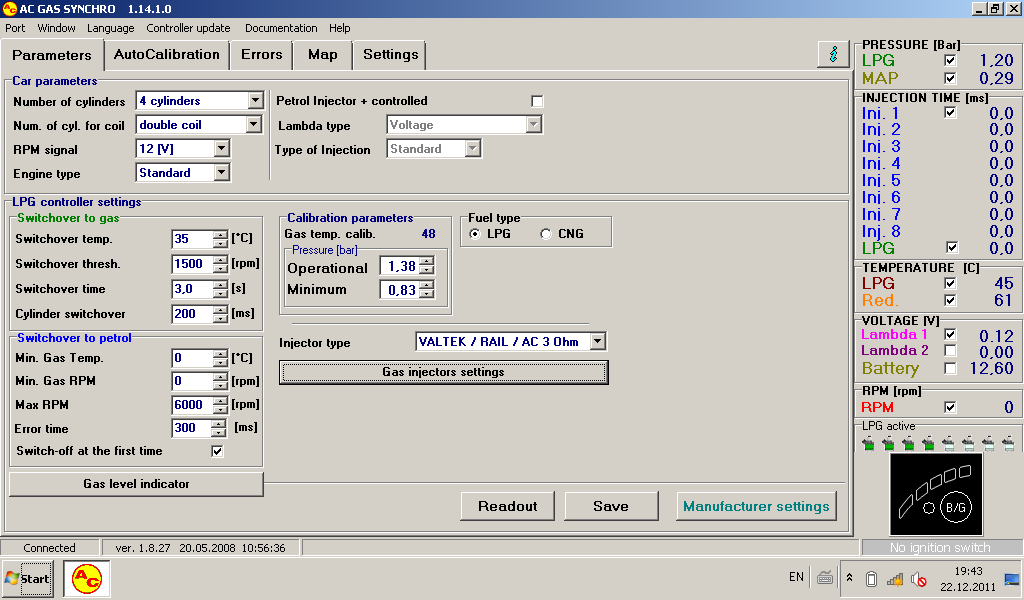
Task: Save the controller parameters
Action: [611, 506]
